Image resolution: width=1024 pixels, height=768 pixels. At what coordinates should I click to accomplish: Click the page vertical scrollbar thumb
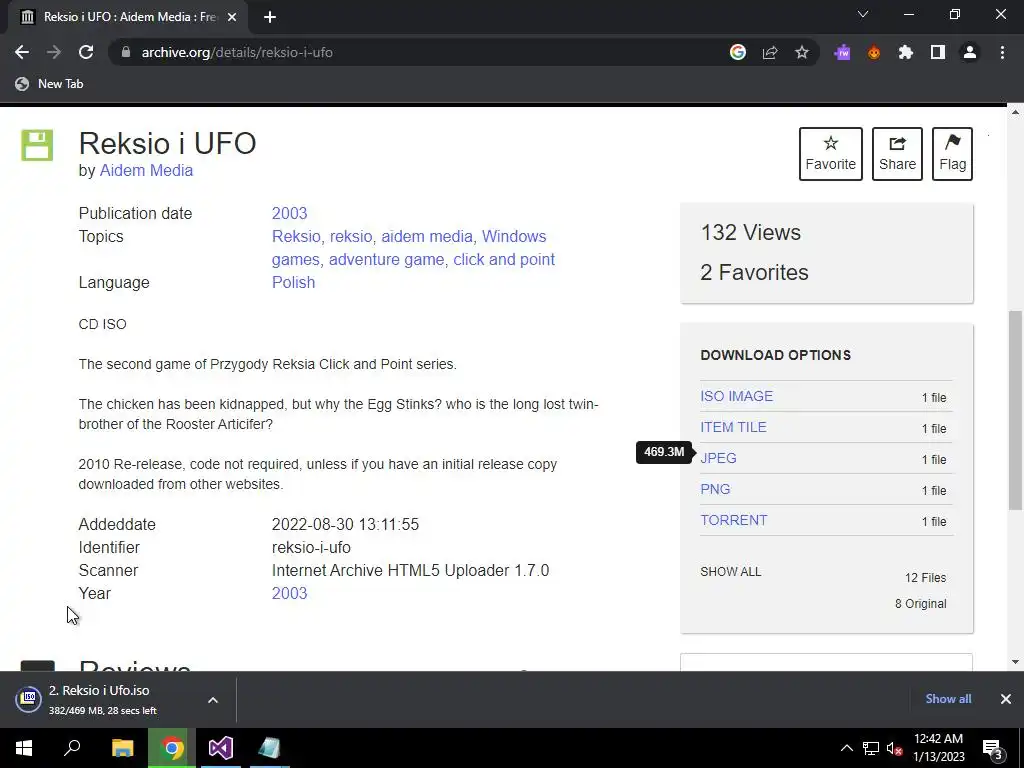click(1015, 410)
